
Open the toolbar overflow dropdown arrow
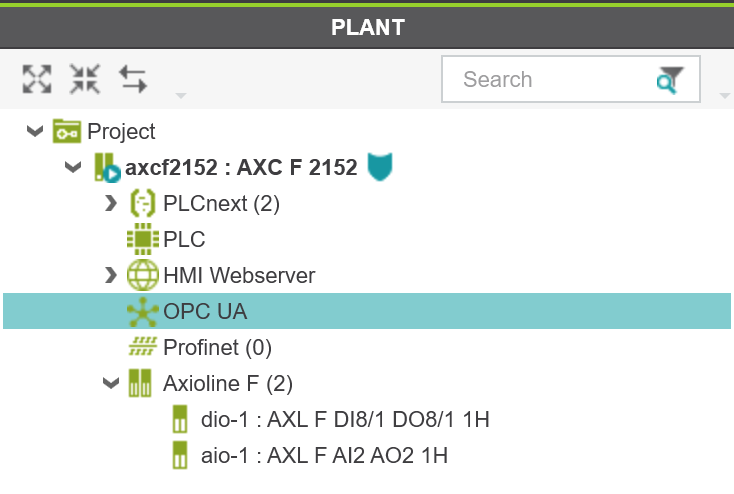181,96
